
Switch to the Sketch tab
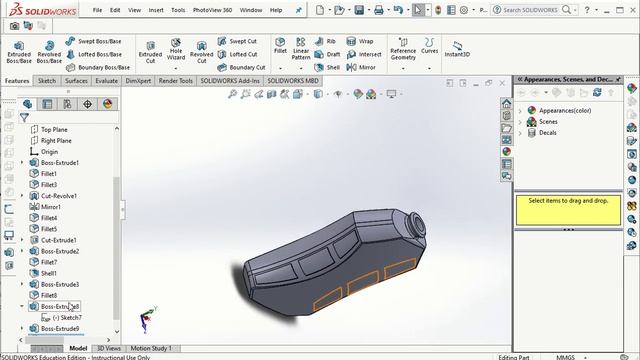click(x=47, y=81)
